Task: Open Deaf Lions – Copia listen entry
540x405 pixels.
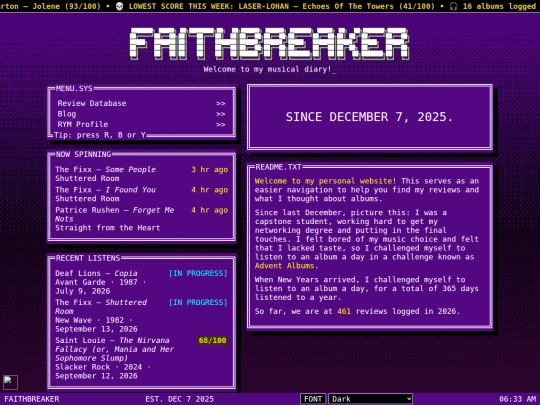Action: click(141, 282)
